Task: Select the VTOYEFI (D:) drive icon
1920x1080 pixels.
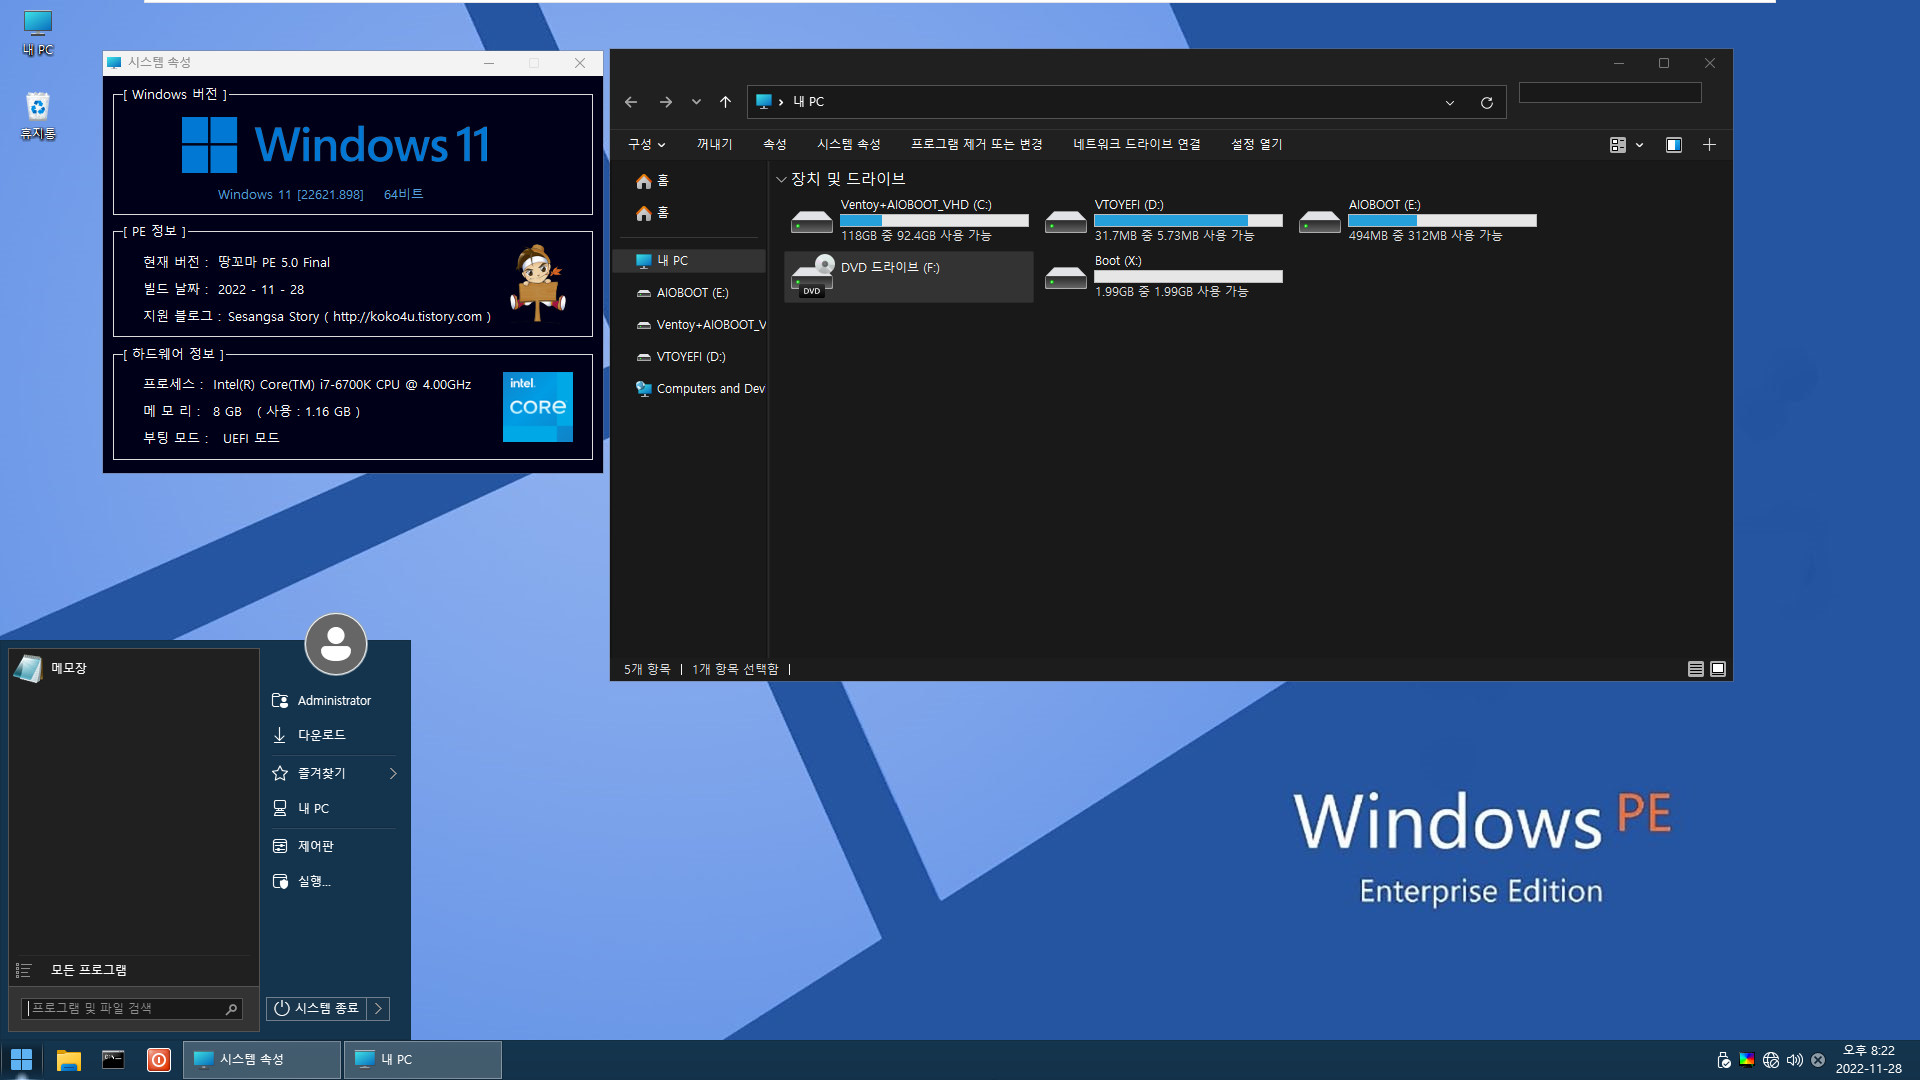Action: pos(1066,222)
